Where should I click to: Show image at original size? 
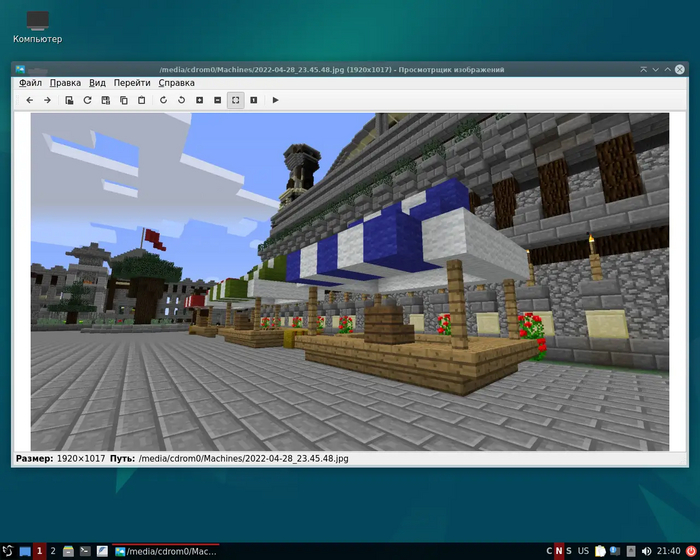254,100
